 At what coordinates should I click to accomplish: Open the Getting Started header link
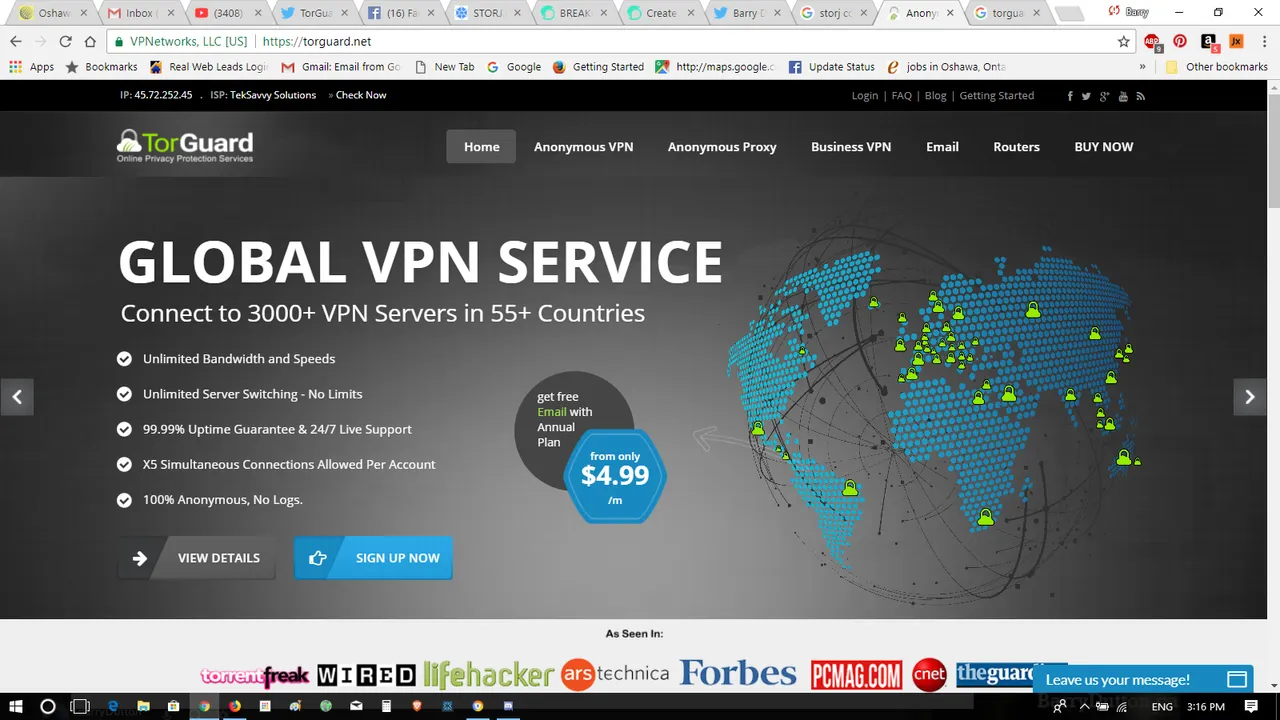[997, 96]
